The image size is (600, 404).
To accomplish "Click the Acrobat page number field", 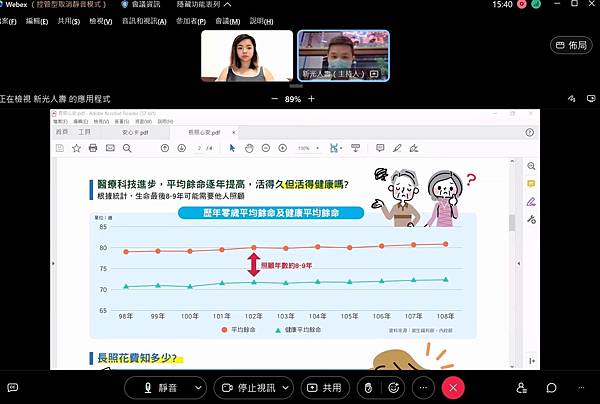I will click(199, 148).
